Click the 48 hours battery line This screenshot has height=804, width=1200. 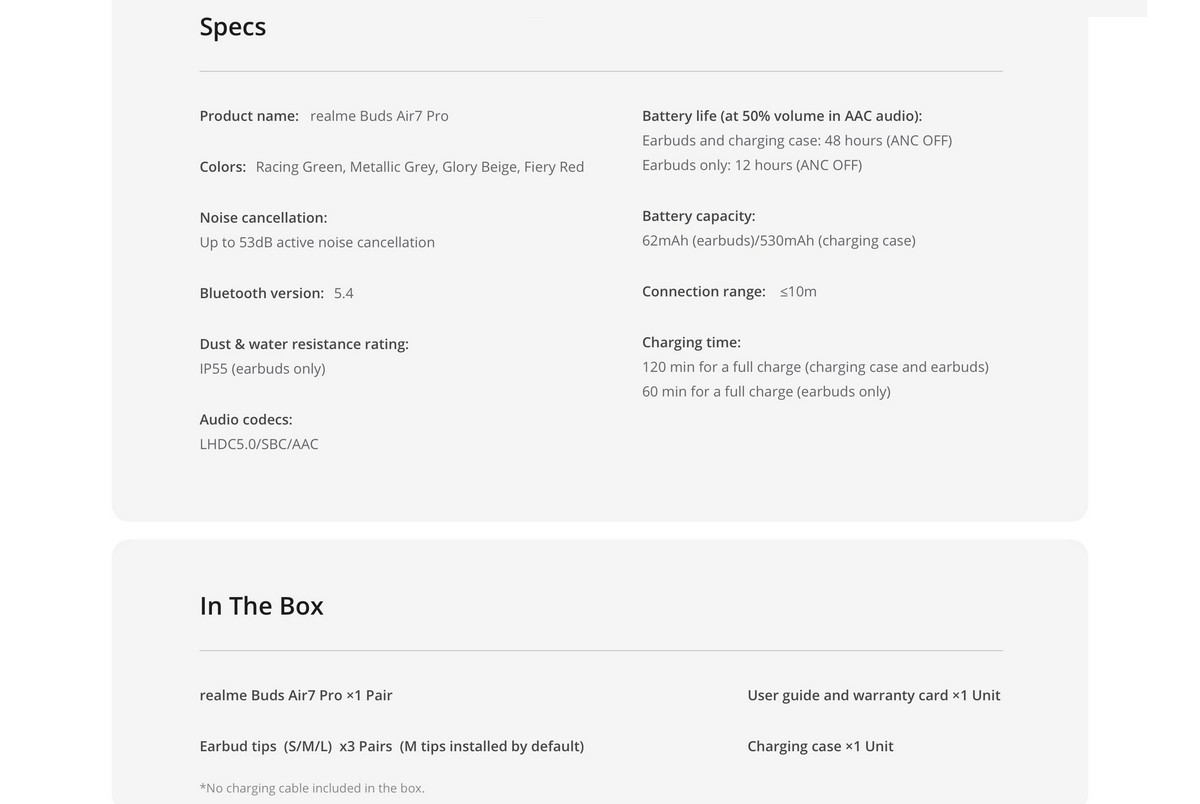coord(797,141)
